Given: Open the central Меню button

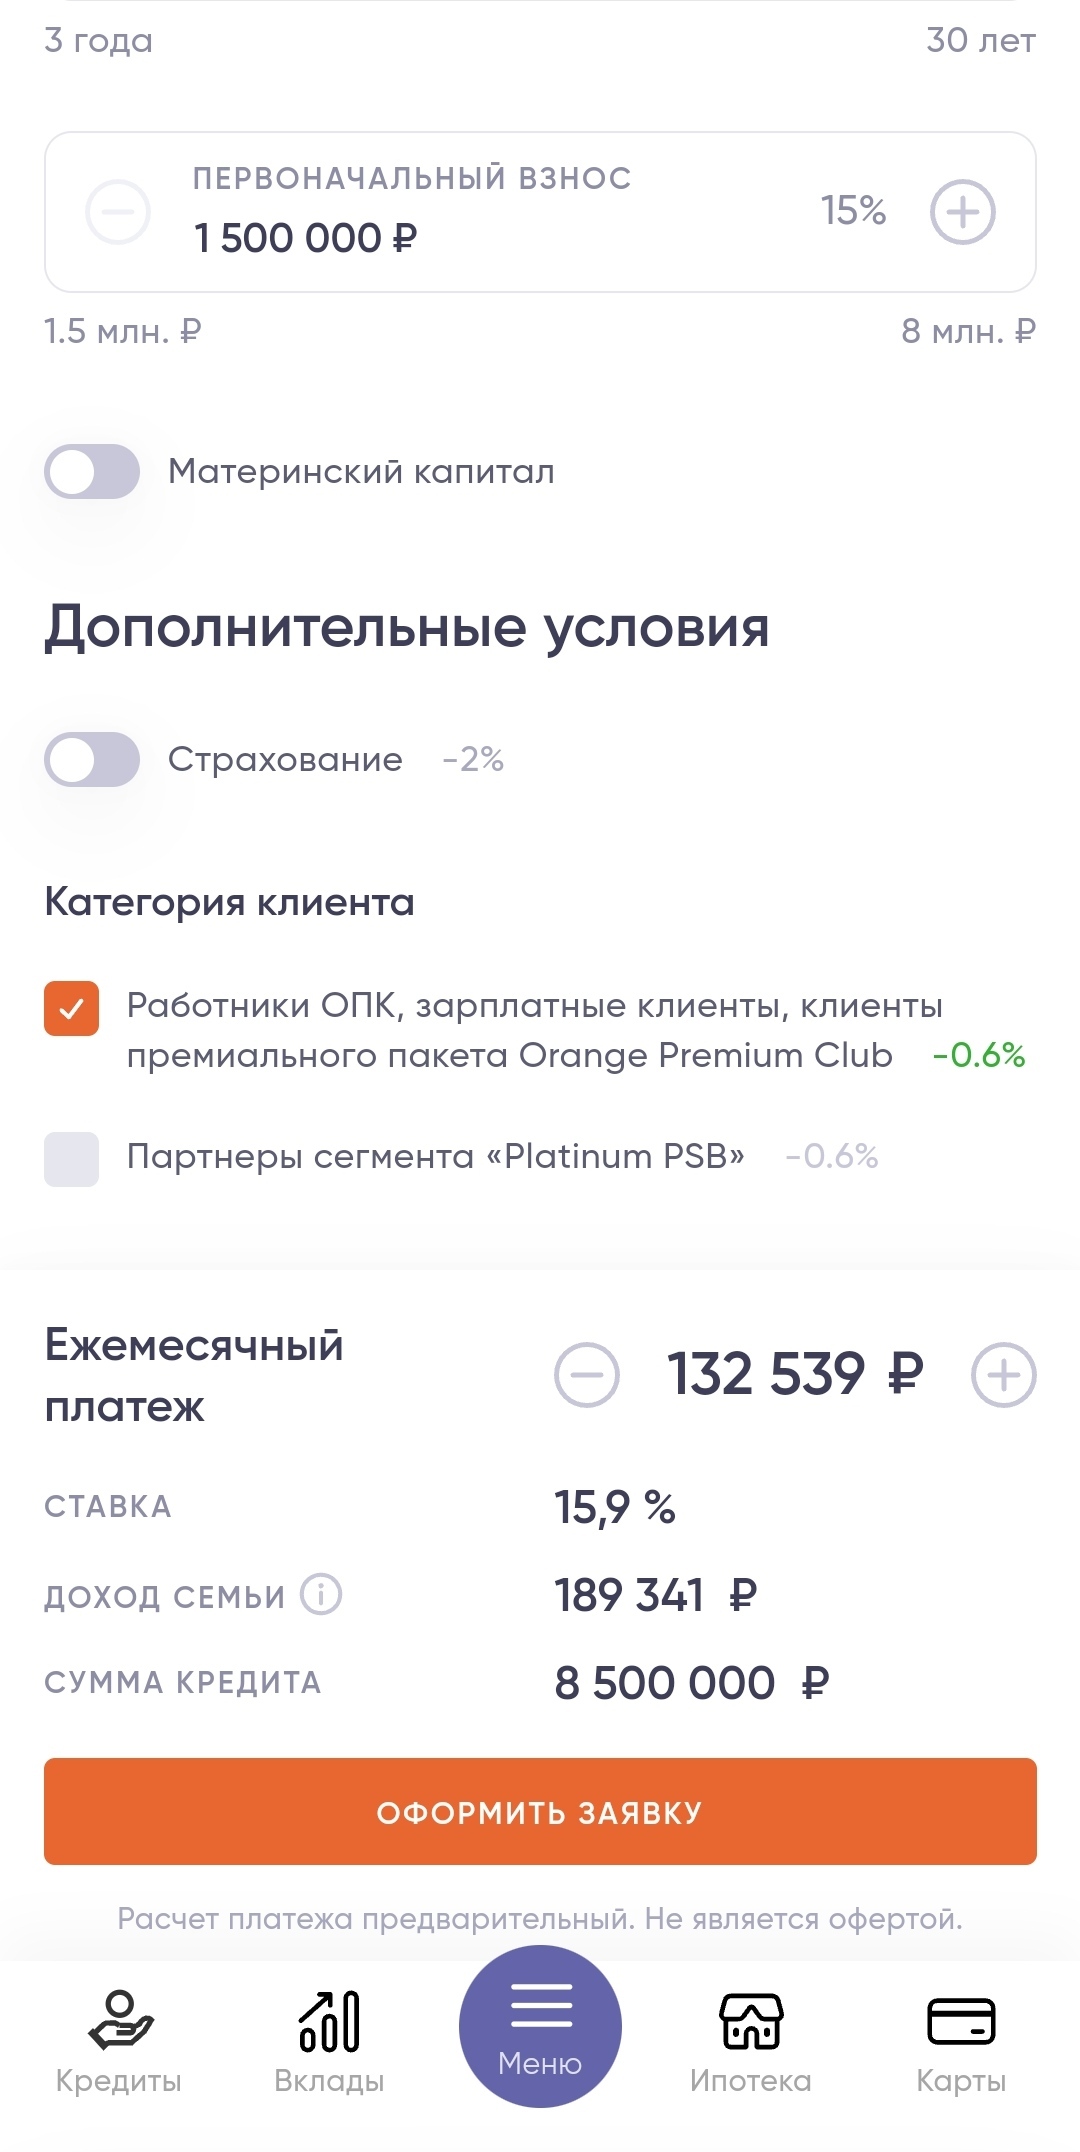Looking at the screenshot, I should point(540,2026).
